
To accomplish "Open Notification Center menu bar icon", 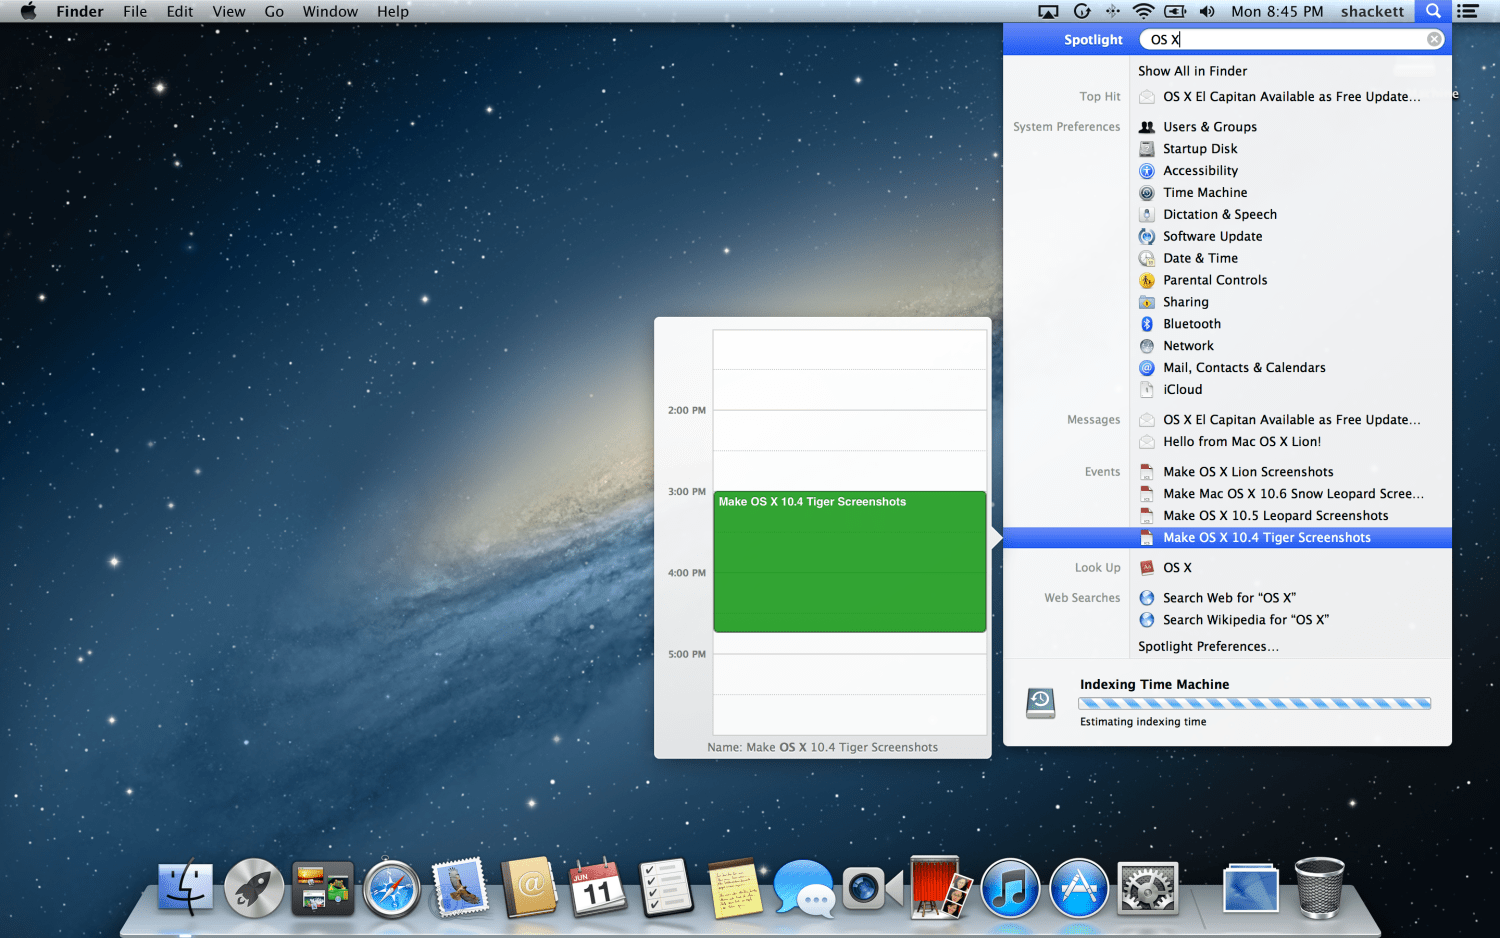I will point(1467,11).
